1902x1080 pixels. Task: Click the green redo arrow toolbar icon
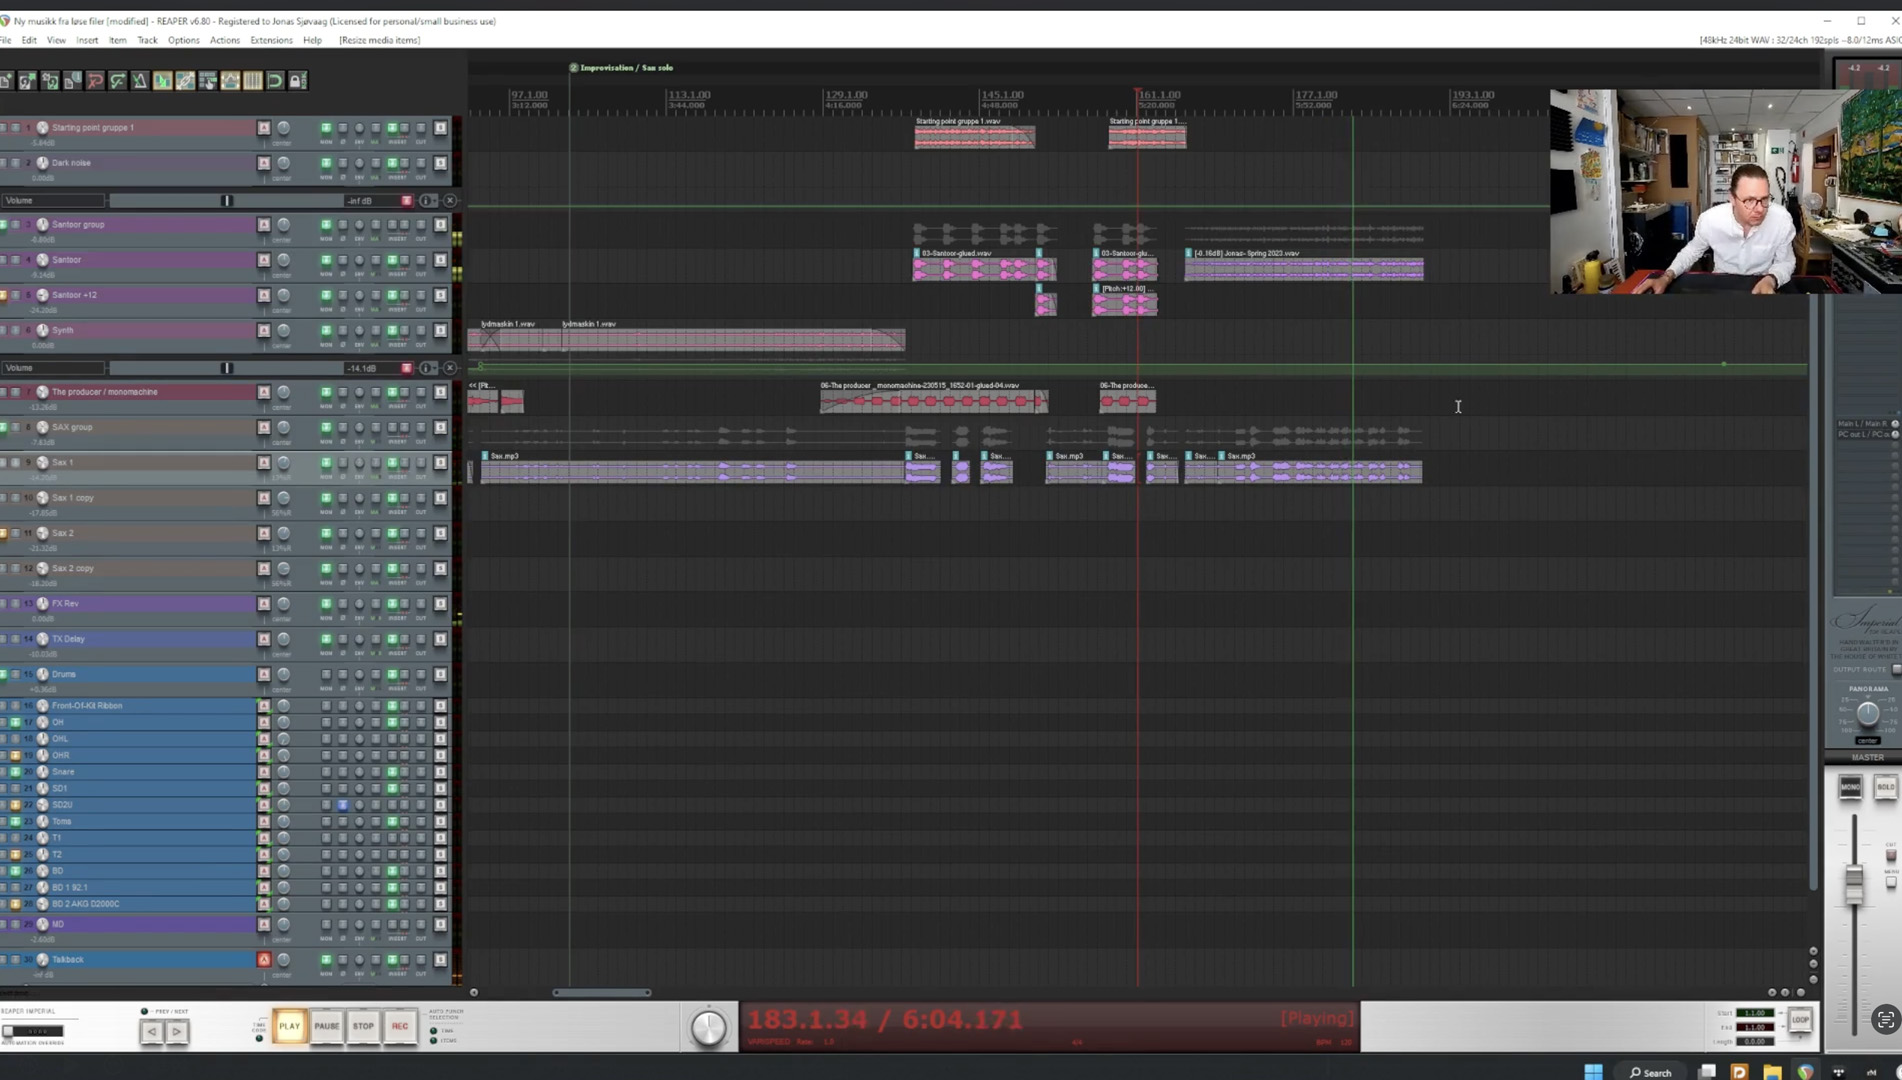pyautogui.click(x=118, y=81)
